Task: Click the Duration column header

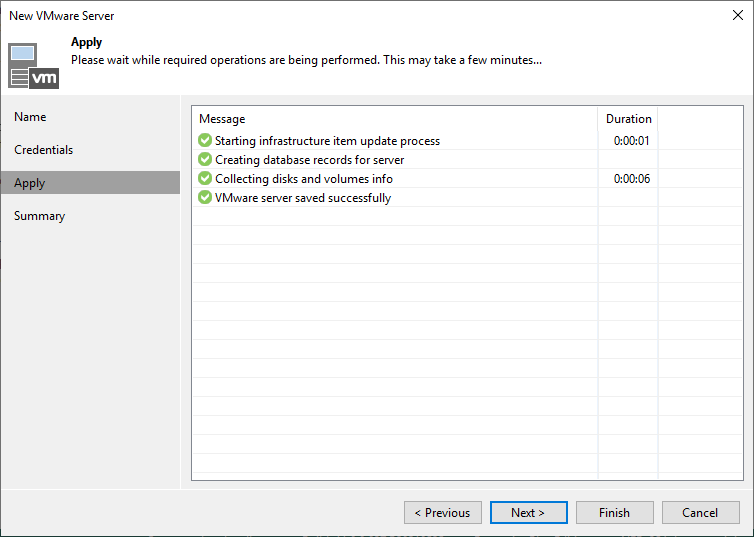Action: (628, 119)
